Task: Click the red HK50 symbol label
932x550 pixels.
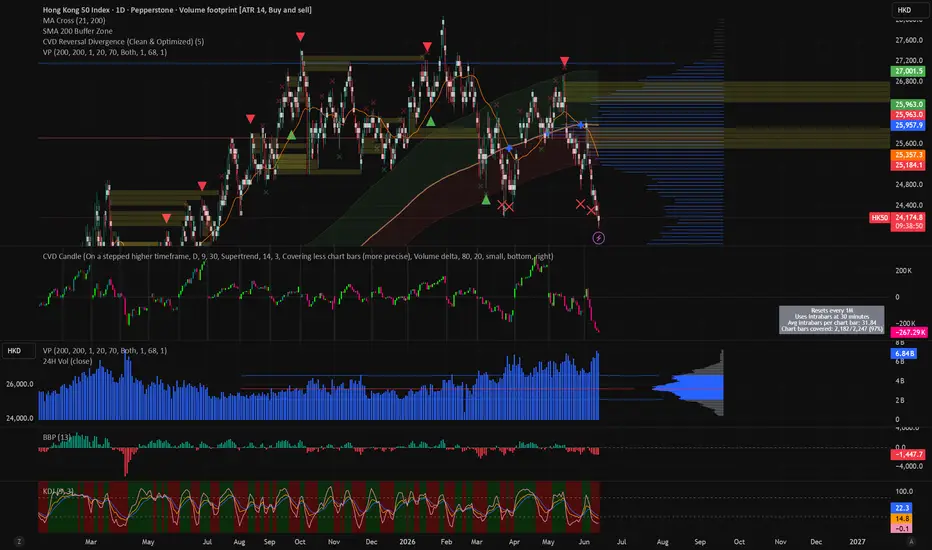Action: pyautogui.click(x=879, y=218)
